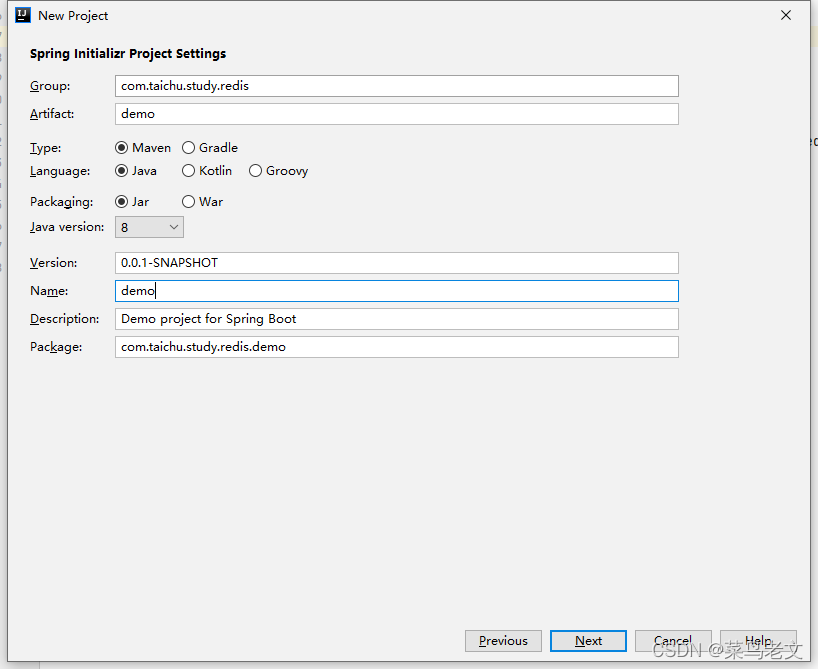Click the Artifact input field
Image resolution: width=818 pixels, height=669 pixels.
[x=396, y=114]
